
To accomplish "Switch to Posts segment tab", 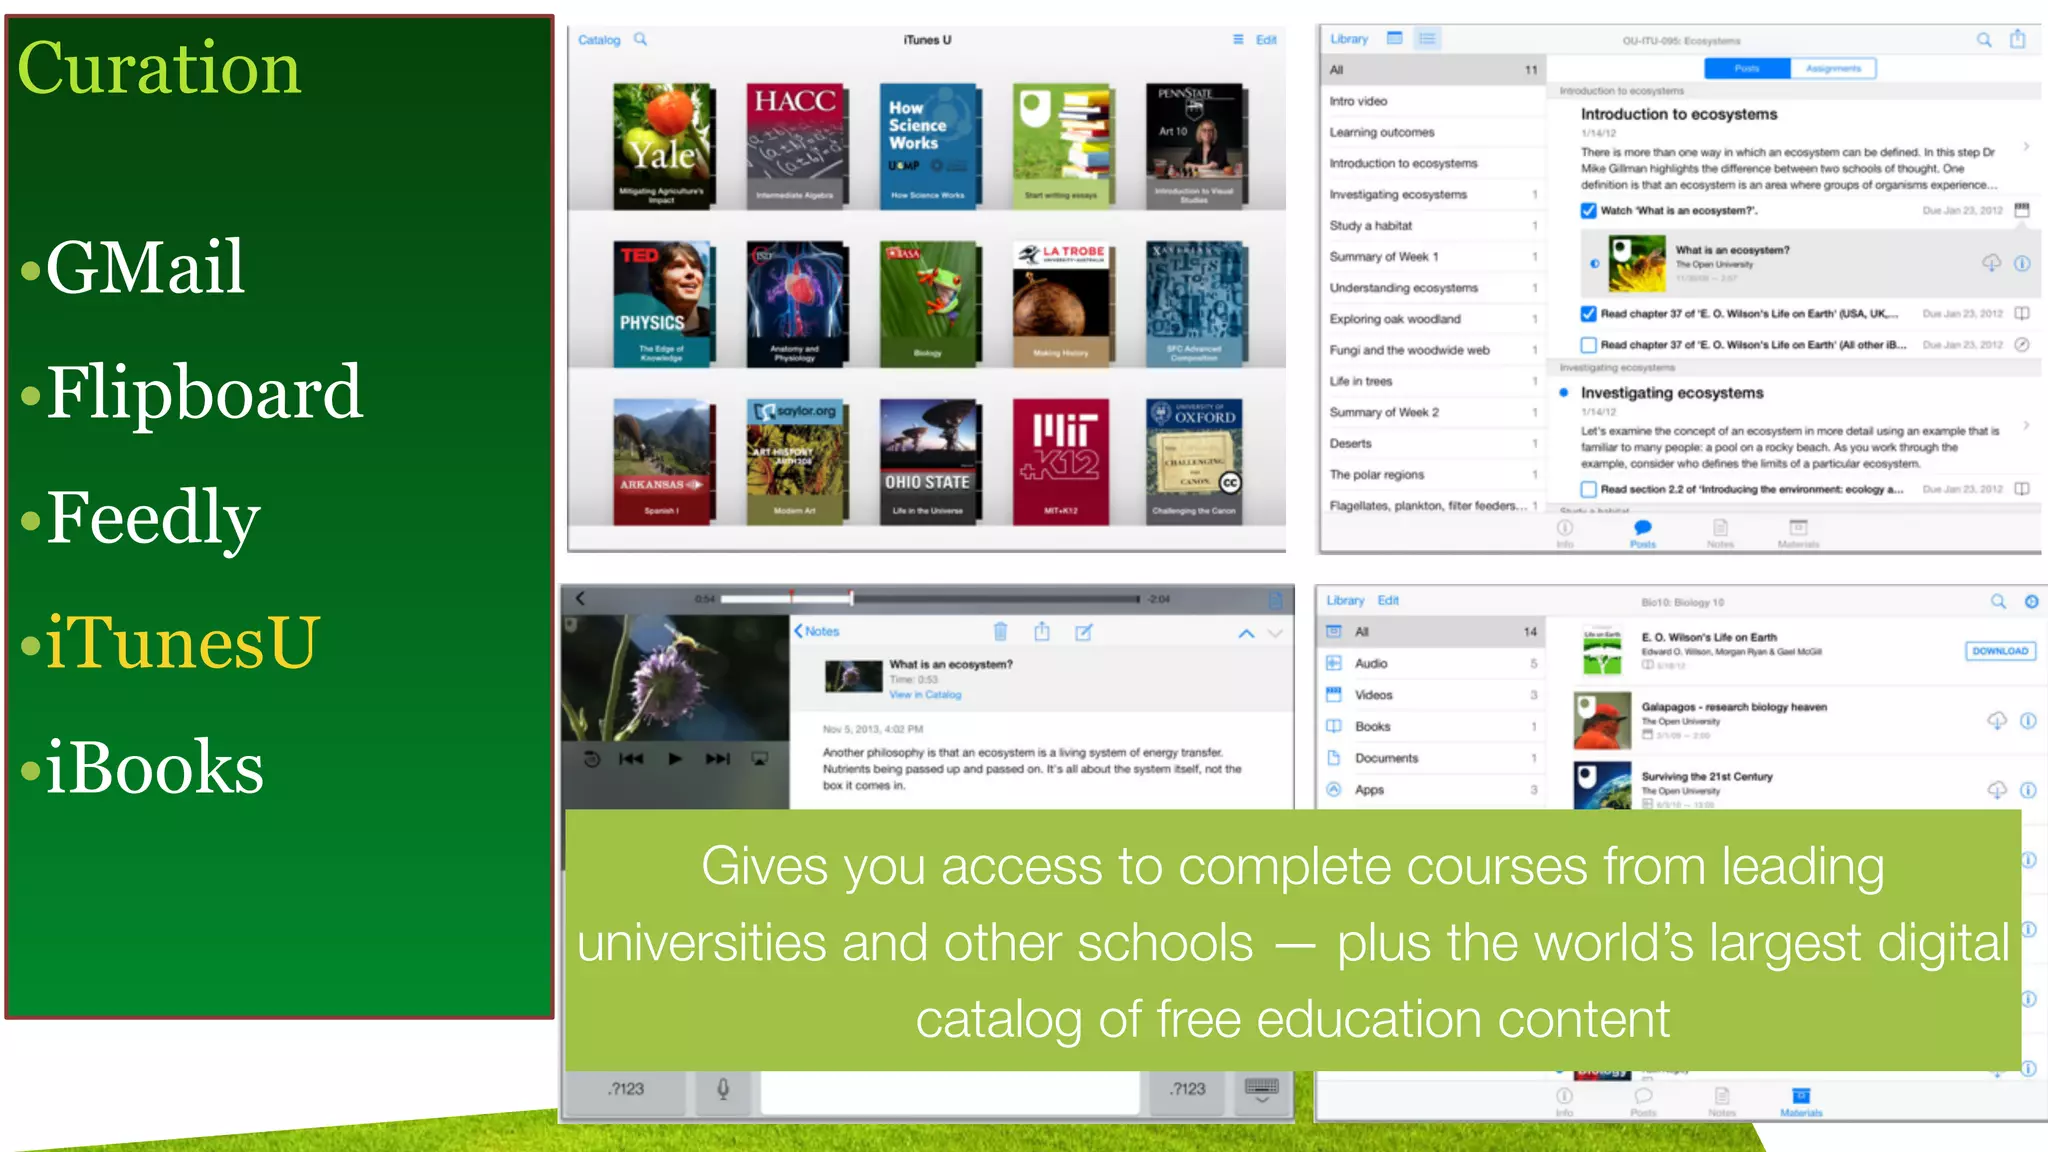I will (x=1747, y=68).
